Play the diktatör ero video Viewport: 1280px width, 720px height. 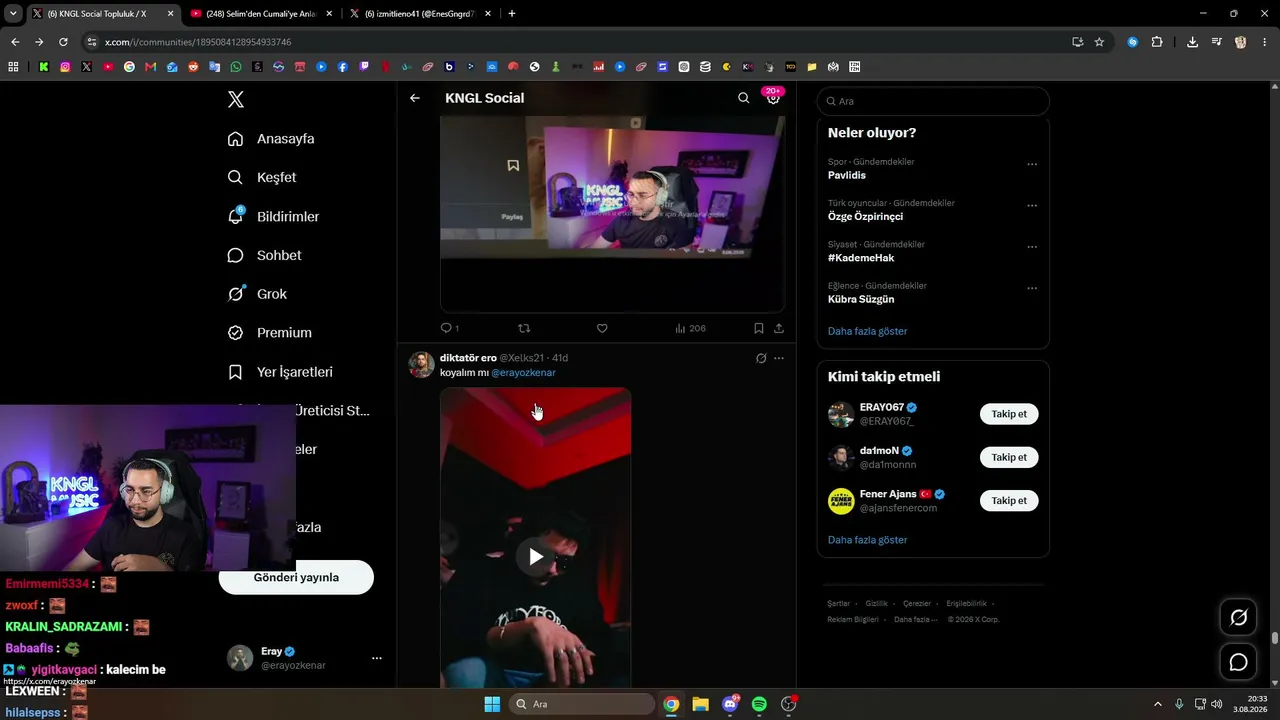tap(536, 557)
